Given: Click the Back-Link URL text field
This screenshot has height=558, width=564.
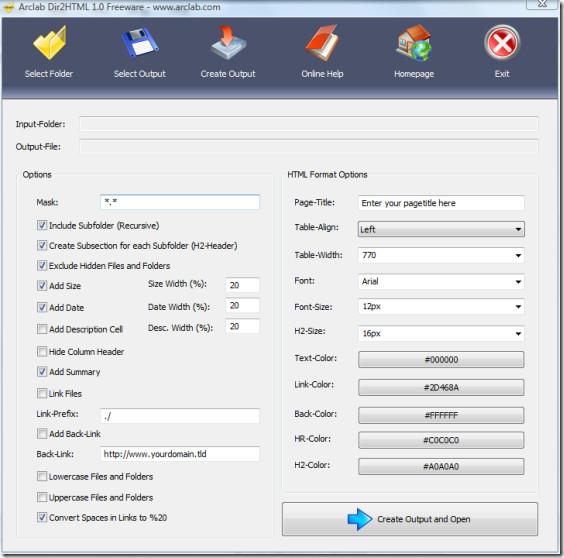Looking at the screenshot, I should pyautogui.click(x=179, y=454).
